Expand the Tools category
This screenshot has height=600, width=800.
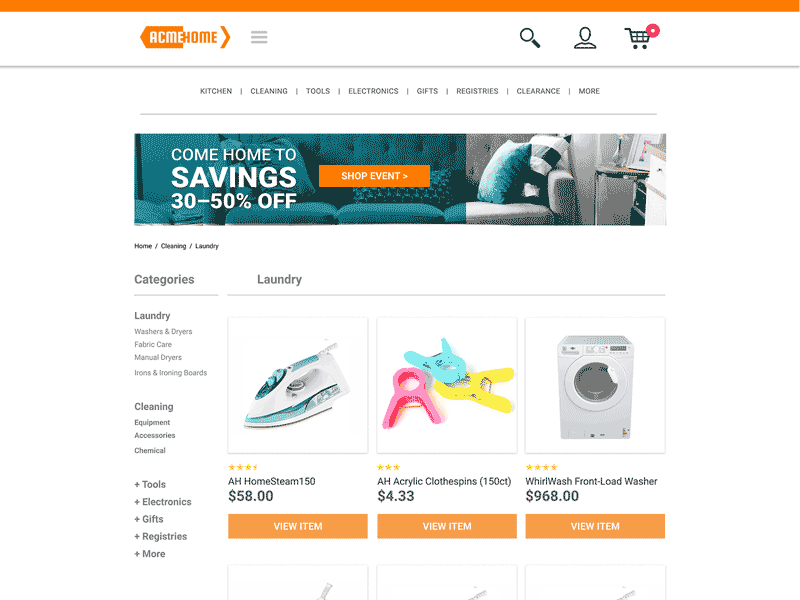150,484
